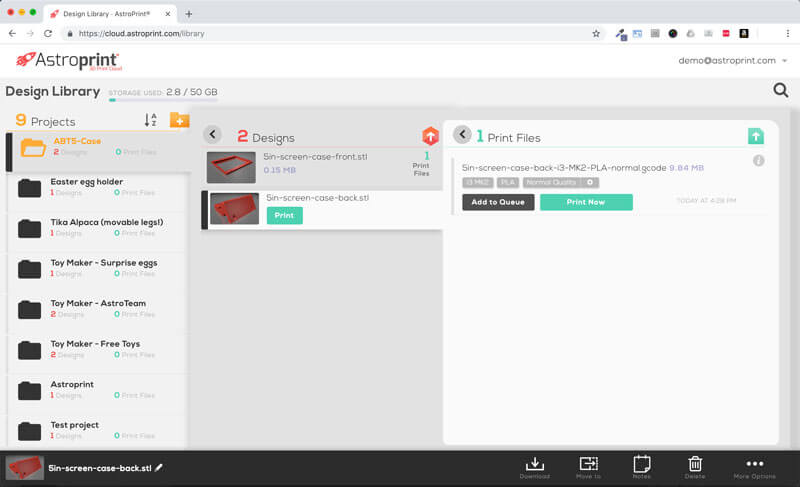The height and width of the screenshot is (487, 800).
Task: Create a new project folder icon
Action: point(179,120)
